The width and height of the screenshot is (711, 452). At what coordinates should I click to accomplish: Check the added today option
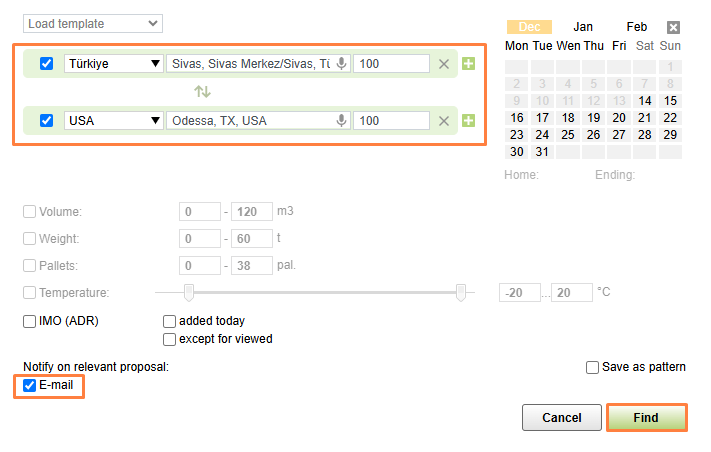click(170, 321)
